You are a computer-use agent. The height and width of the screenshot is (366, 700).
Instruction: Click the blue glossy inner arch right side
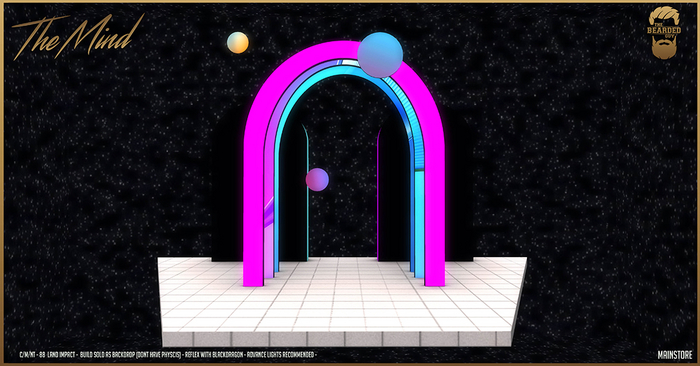click(417, 179)
